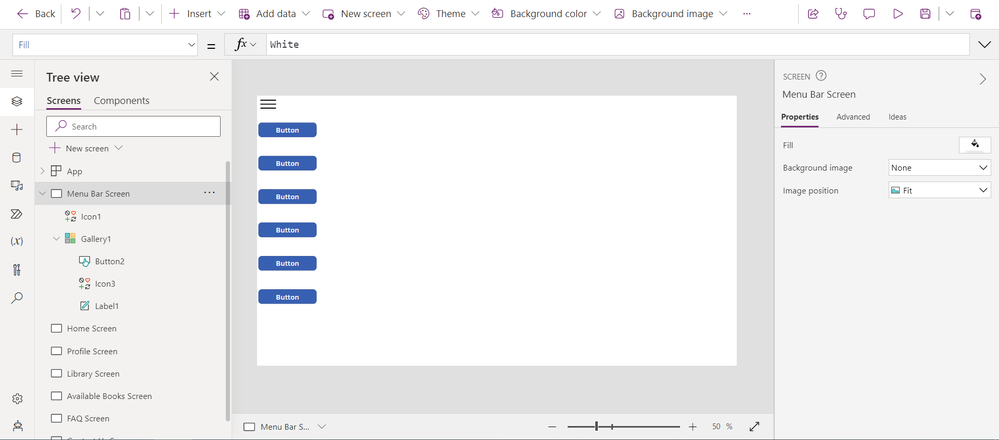This screenshot has width=999, height=440.
Task: Open the Paste options dropdown arrow
Action: coord(149,13)
